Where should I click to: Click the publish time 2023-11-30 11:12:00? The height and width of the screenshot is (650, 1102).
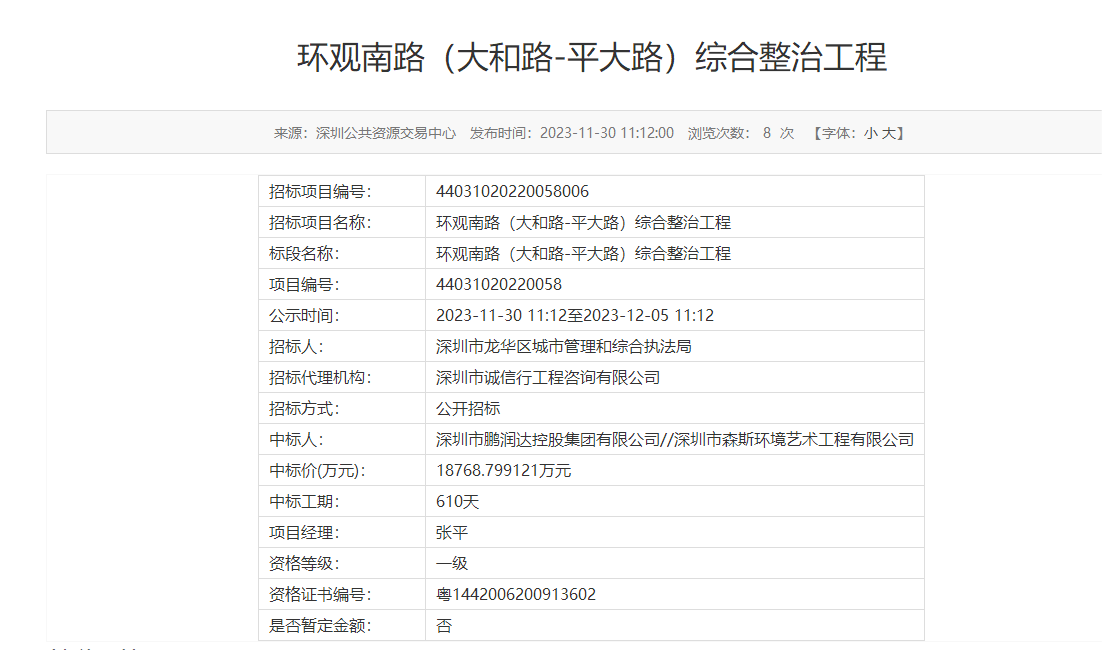(x=606, y=133)
